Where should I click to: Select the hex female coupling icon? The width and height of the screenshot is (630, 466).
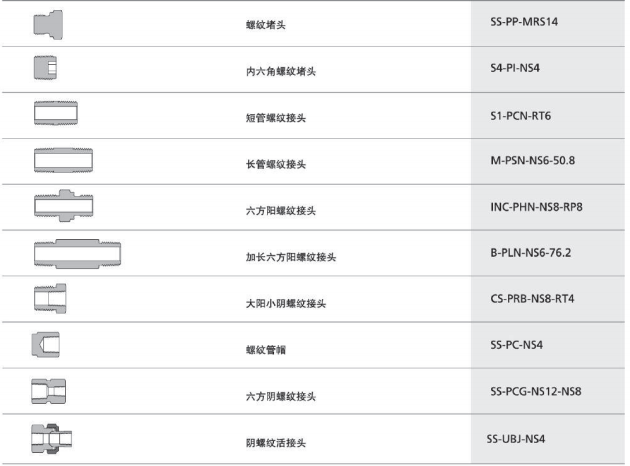[x=49, y=389]
